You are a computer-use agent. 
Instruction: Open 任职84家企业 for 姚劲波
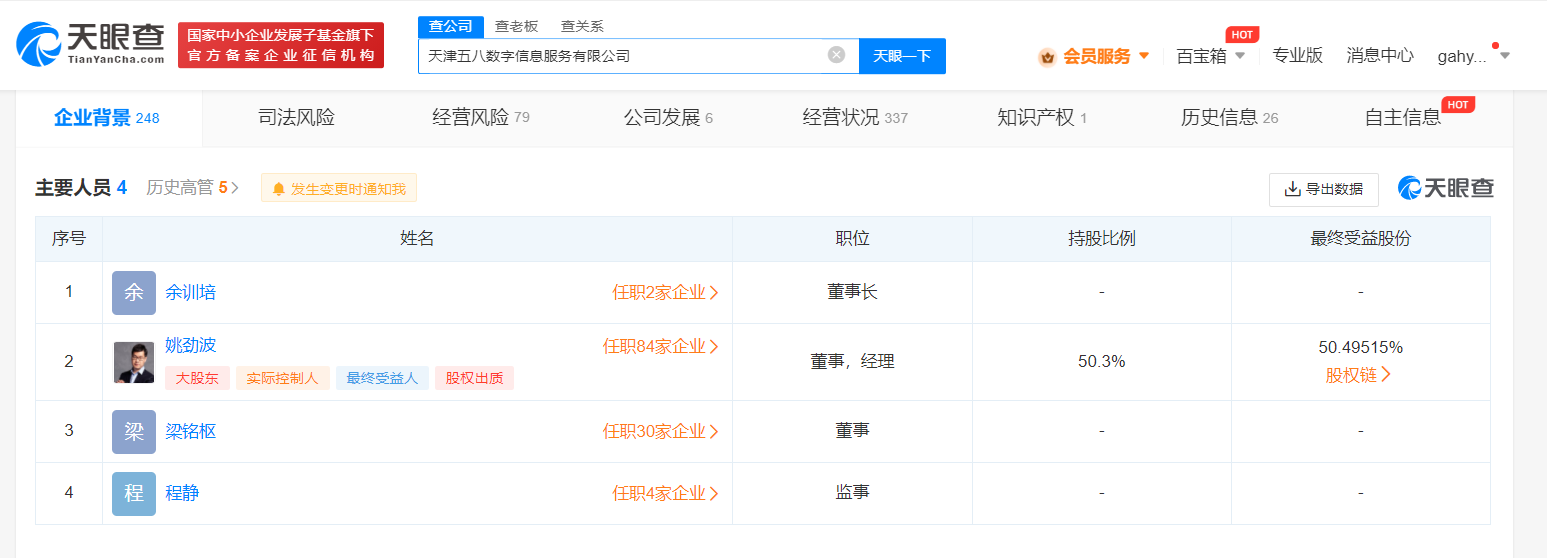tap(661, 347)
